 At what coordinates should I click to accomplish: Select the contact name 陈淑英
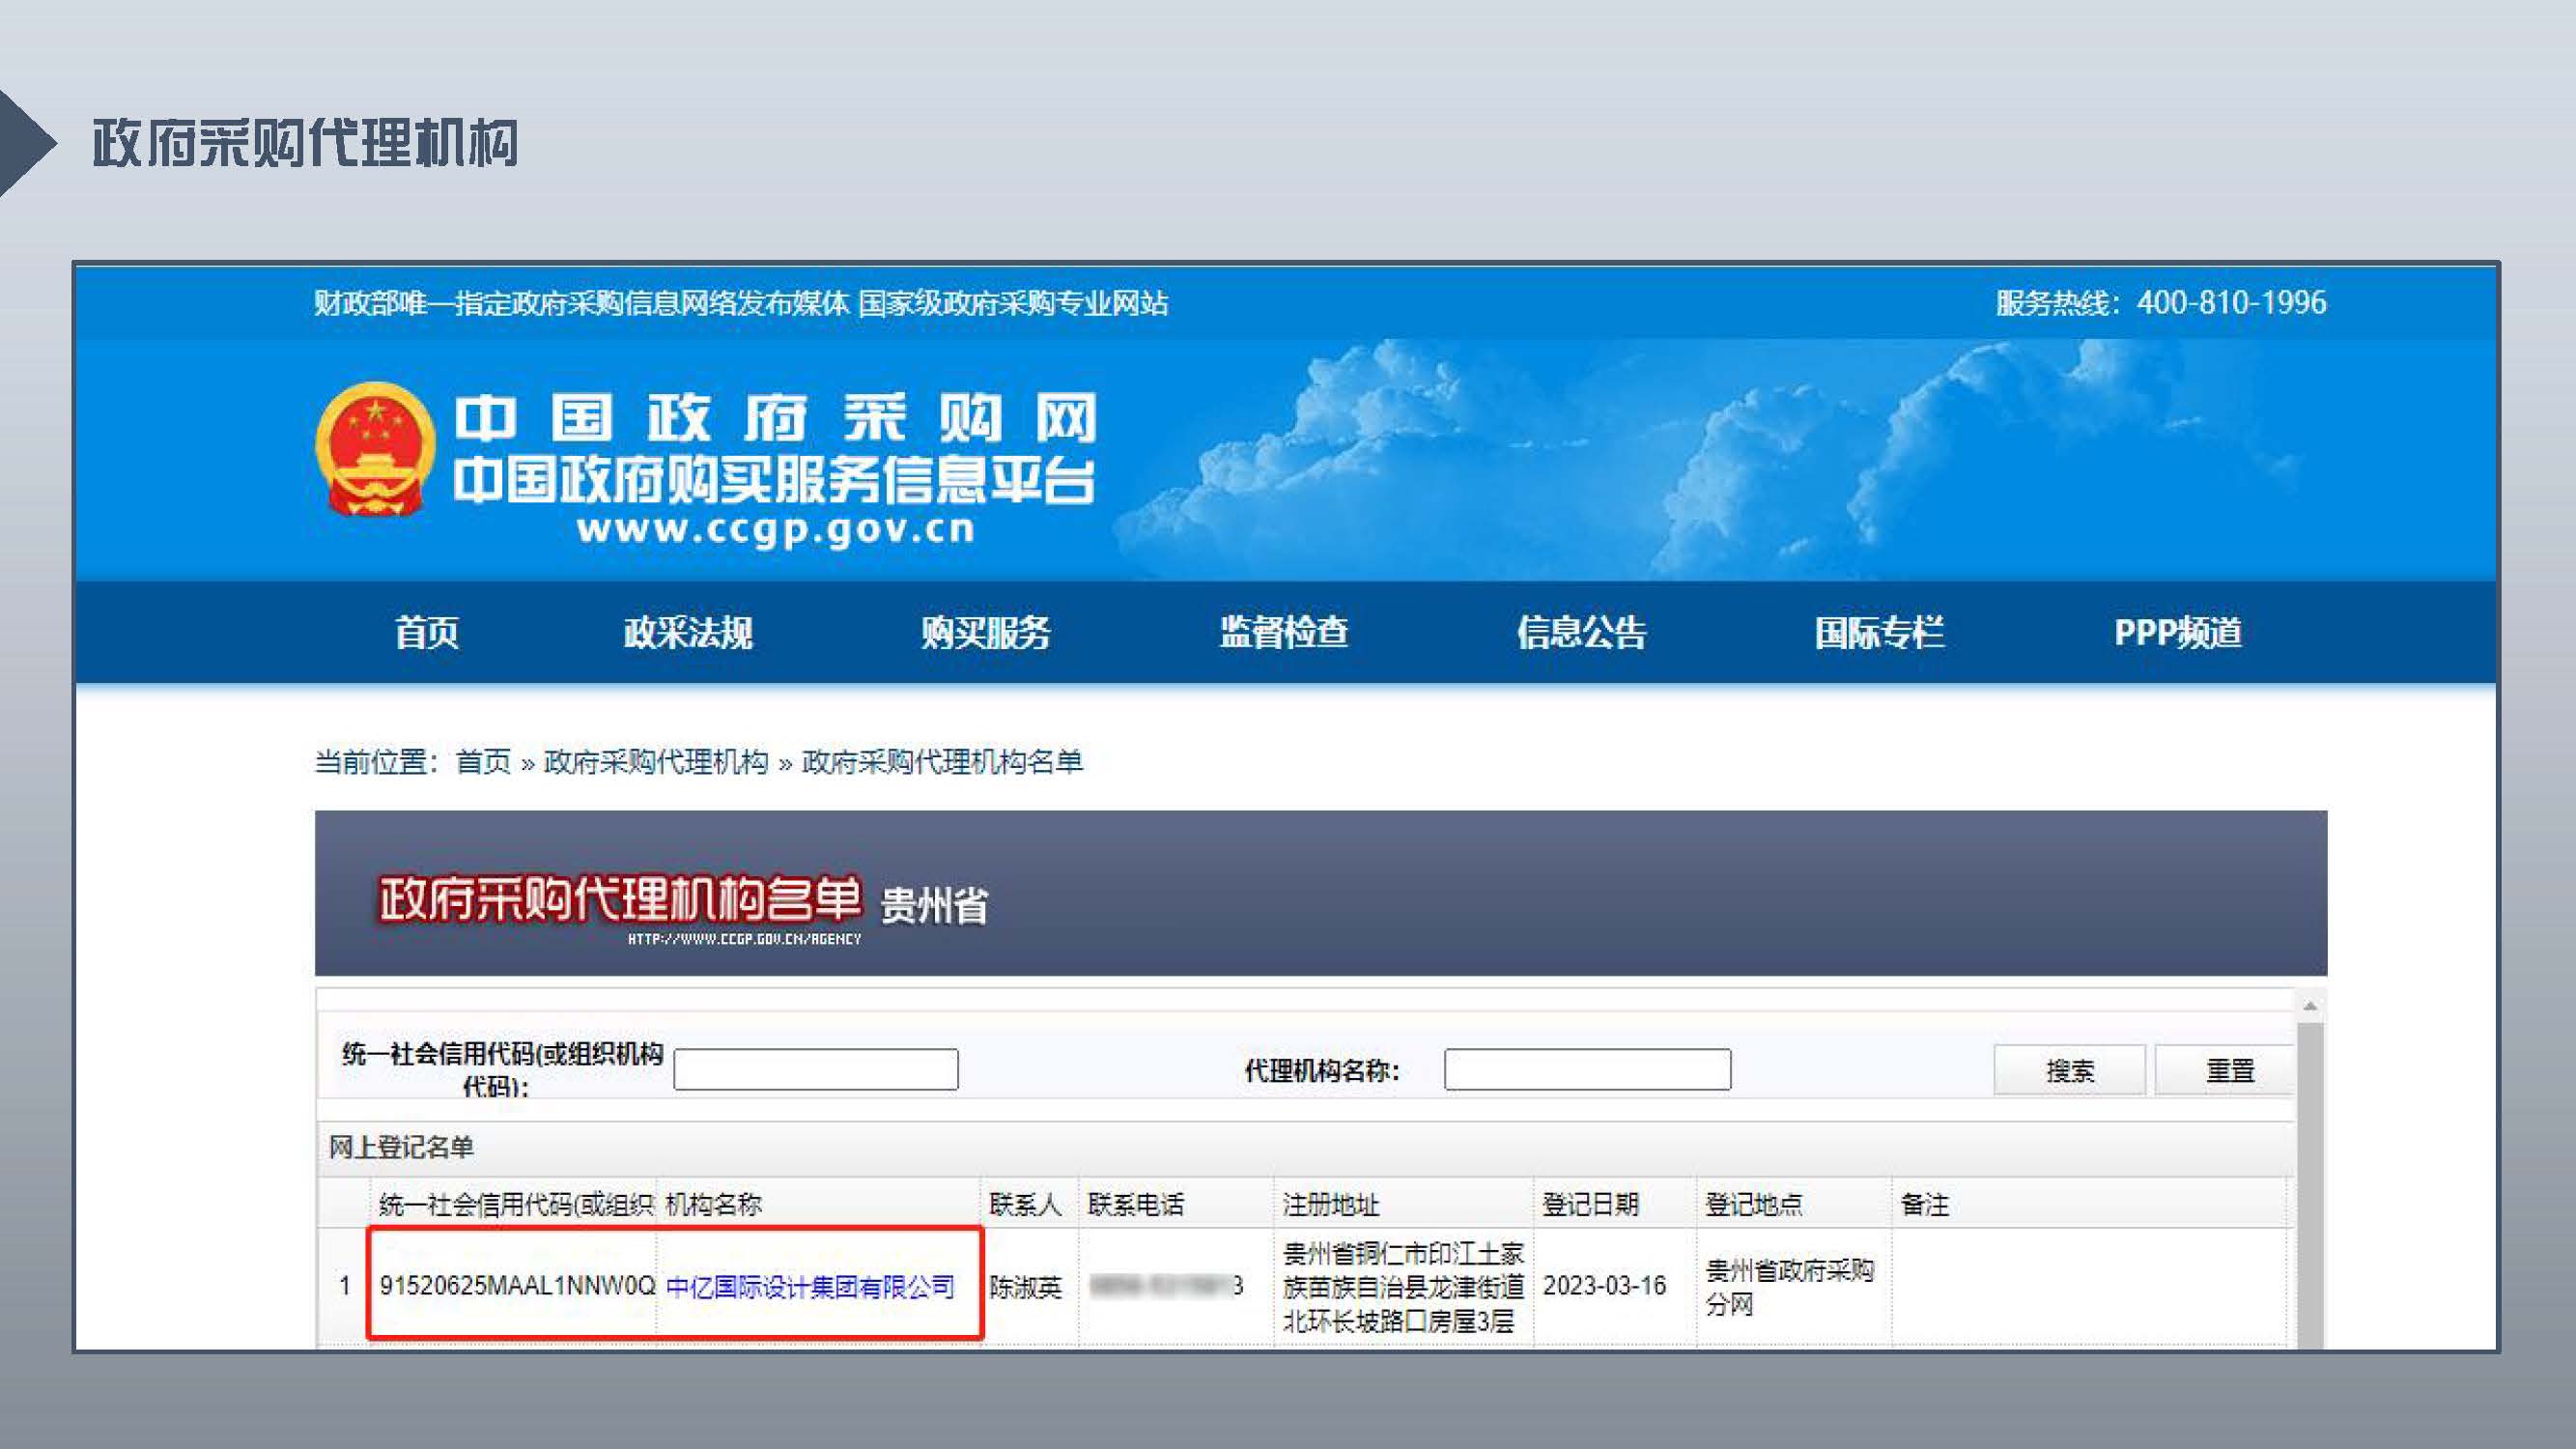tap(1025, 1287)
